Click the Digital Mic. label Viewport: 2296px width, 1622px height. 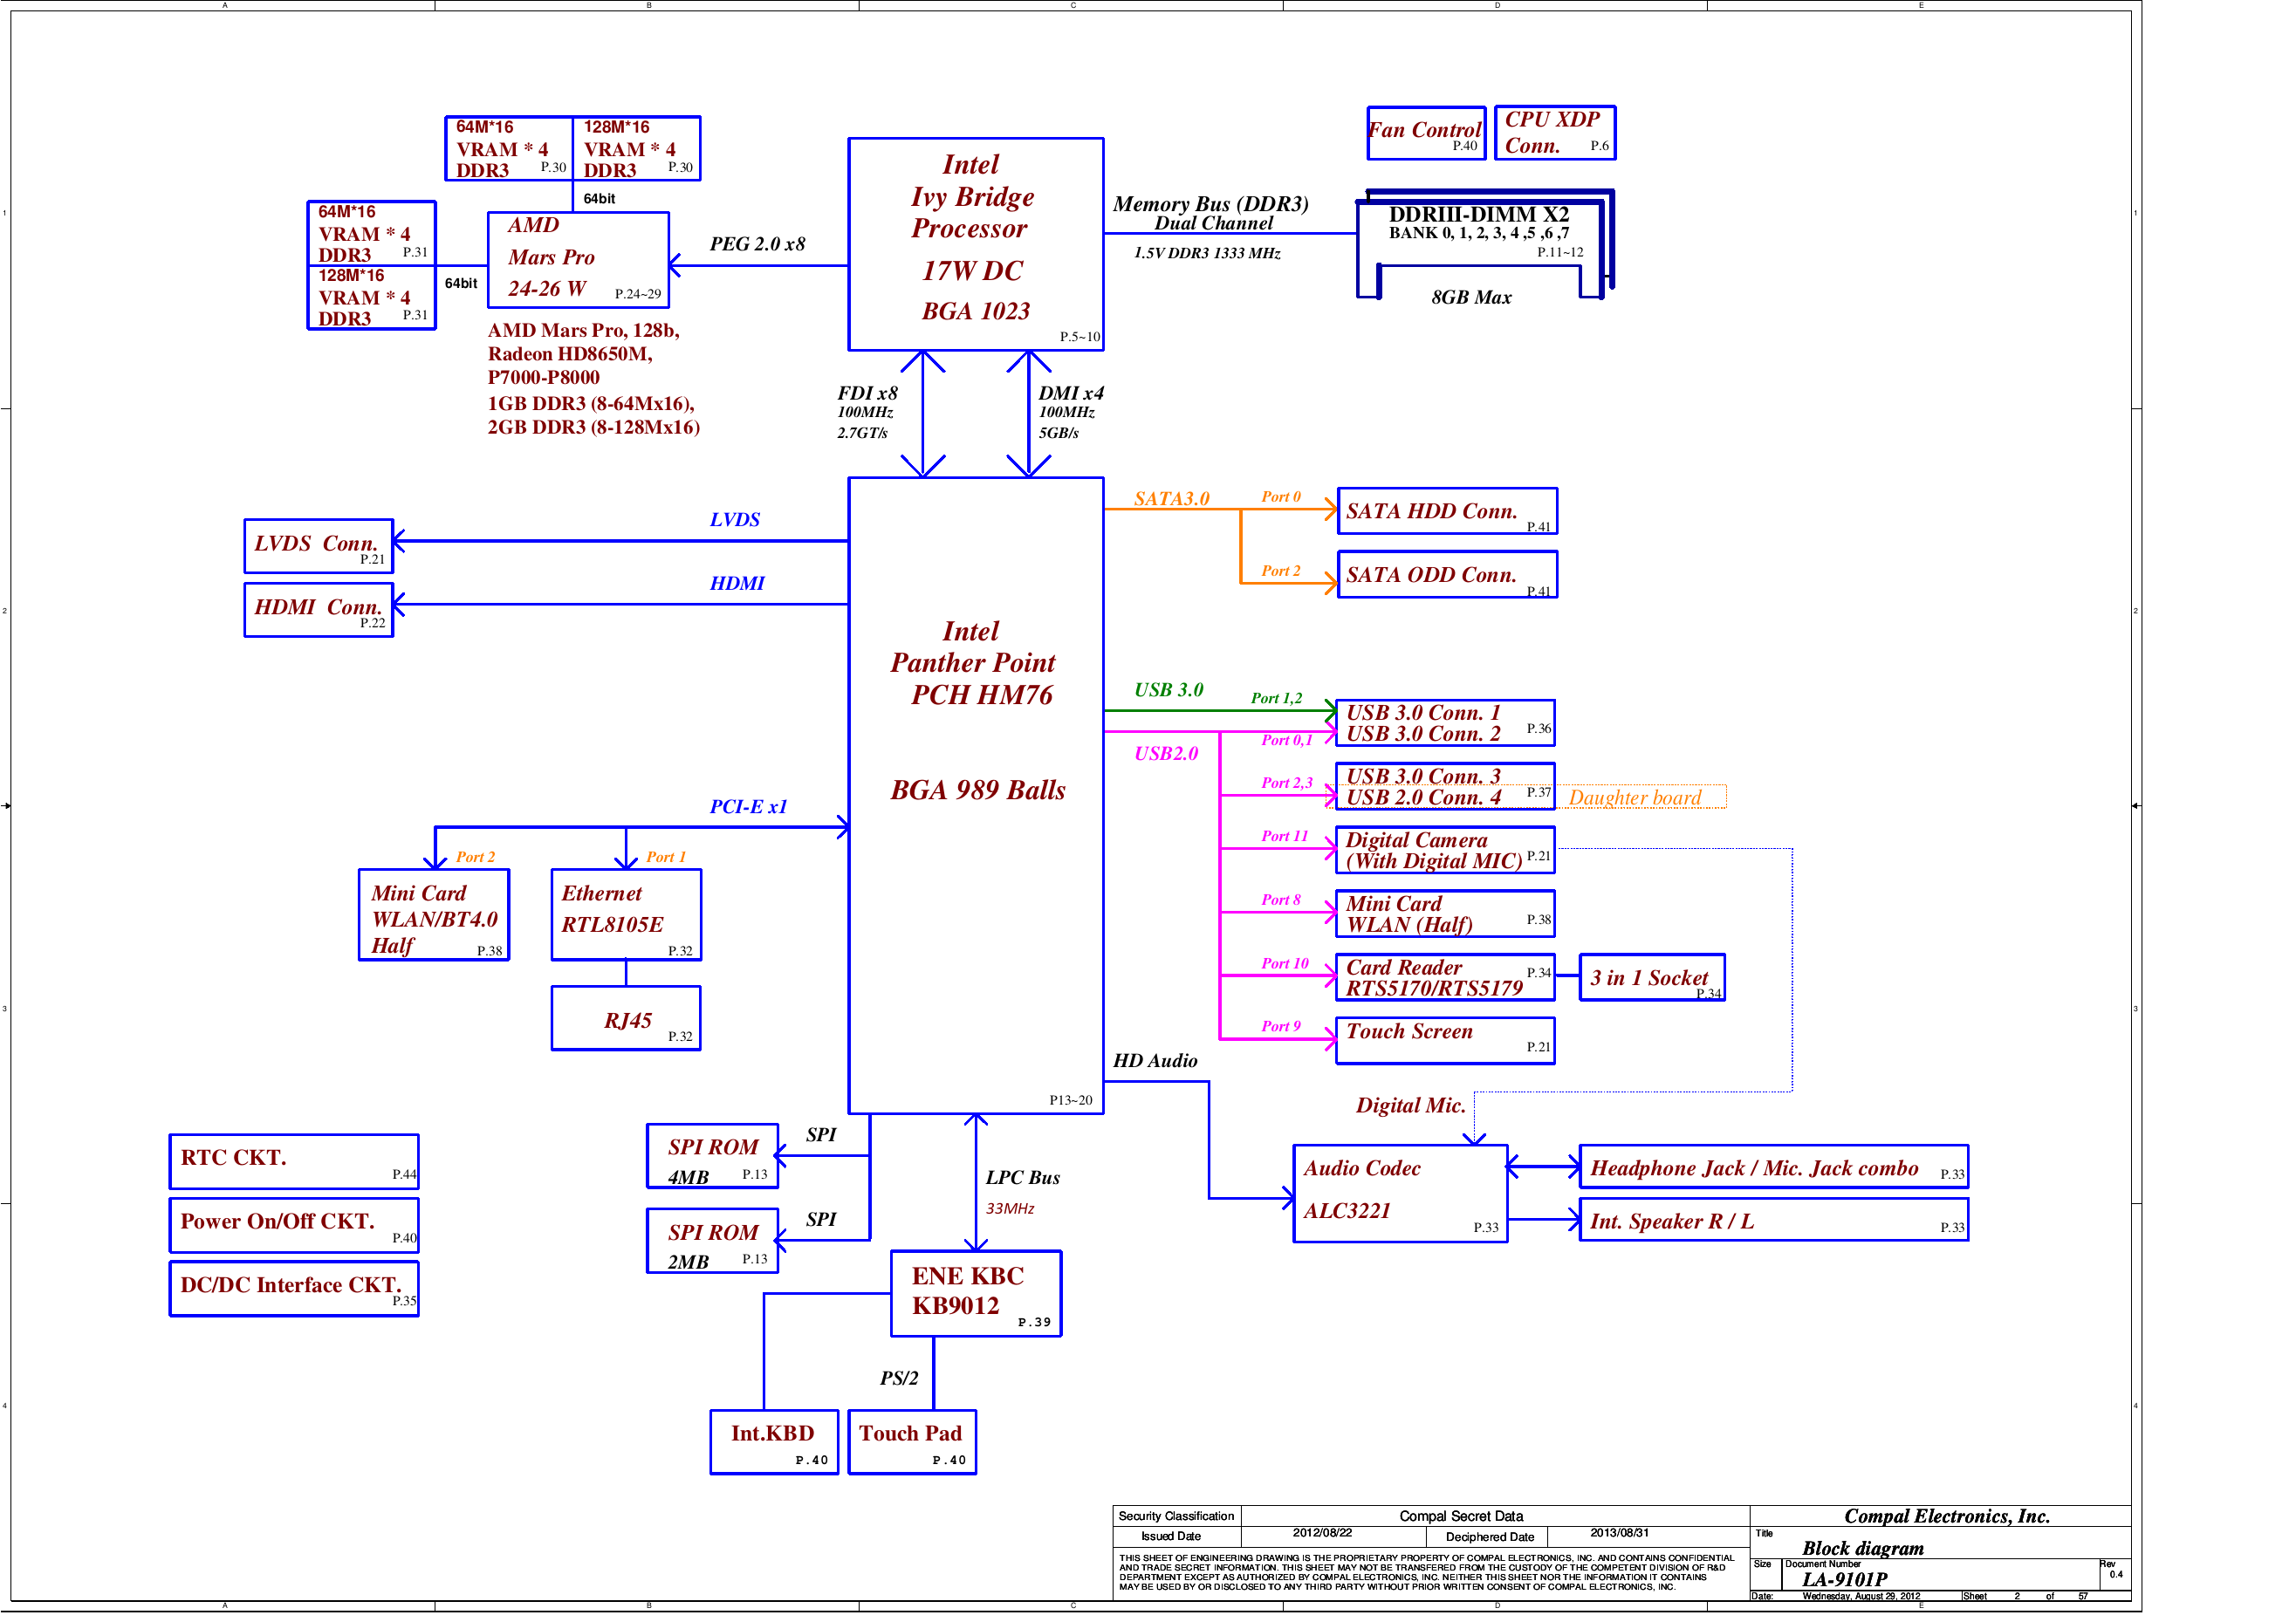pyautogui.click(x=1410, y=1105)
